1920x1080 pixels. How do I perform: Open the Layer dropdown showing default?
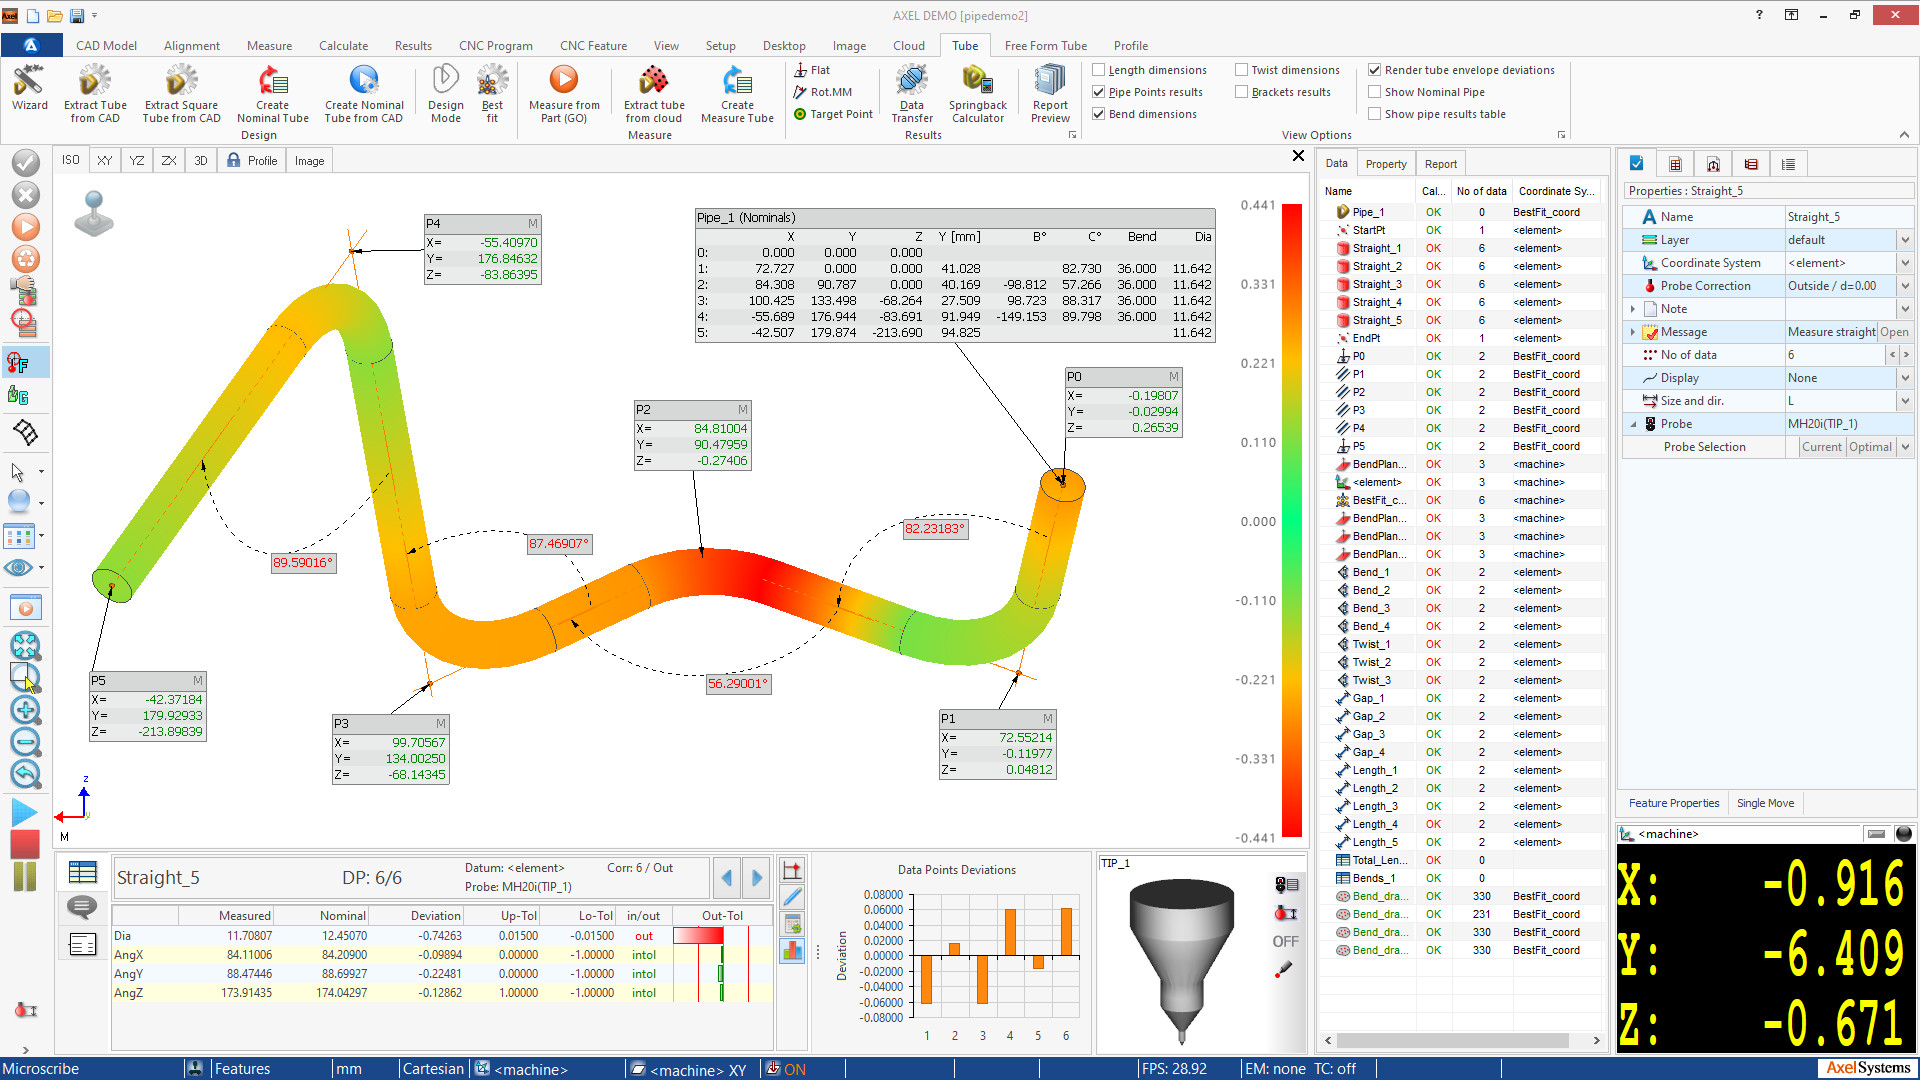click(1905, 239)
